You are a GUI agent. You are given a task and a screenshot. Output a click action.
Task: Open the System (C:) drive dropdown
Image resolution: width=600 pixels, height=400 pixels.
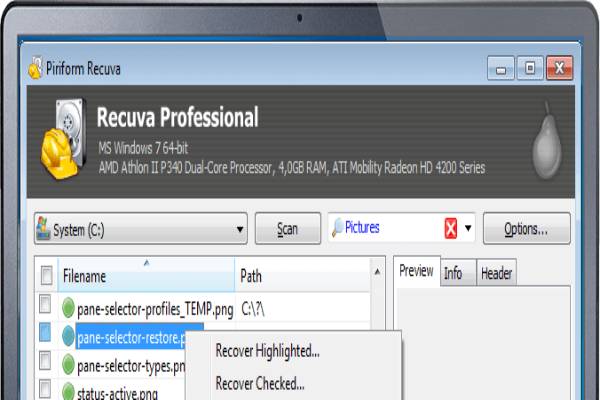141,229
